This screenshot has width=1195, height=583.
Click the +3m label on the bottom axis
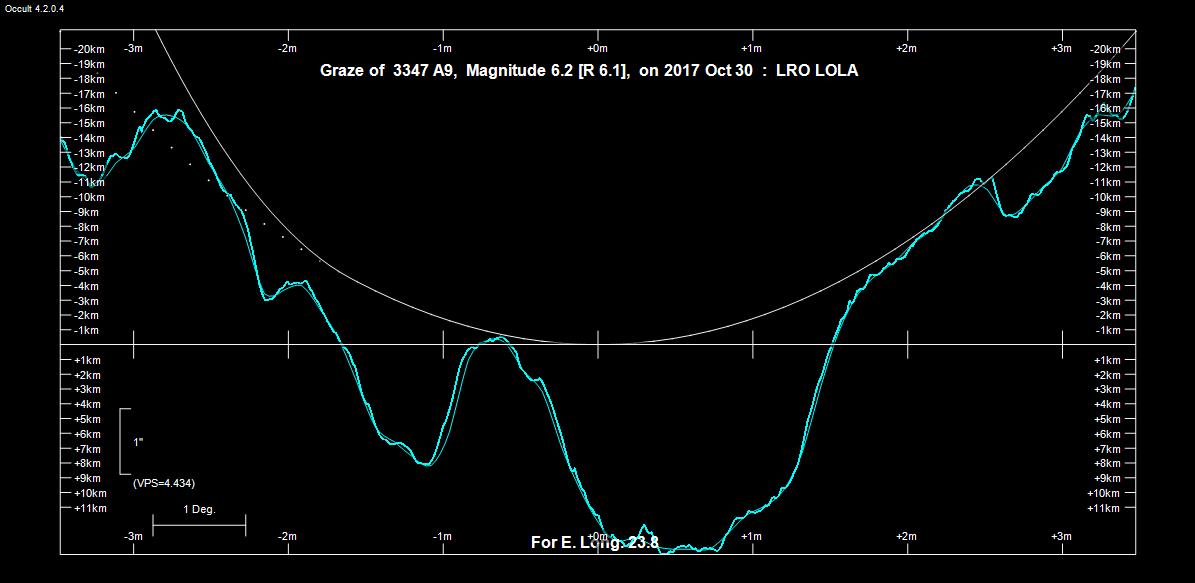[x=1061, y=537]
